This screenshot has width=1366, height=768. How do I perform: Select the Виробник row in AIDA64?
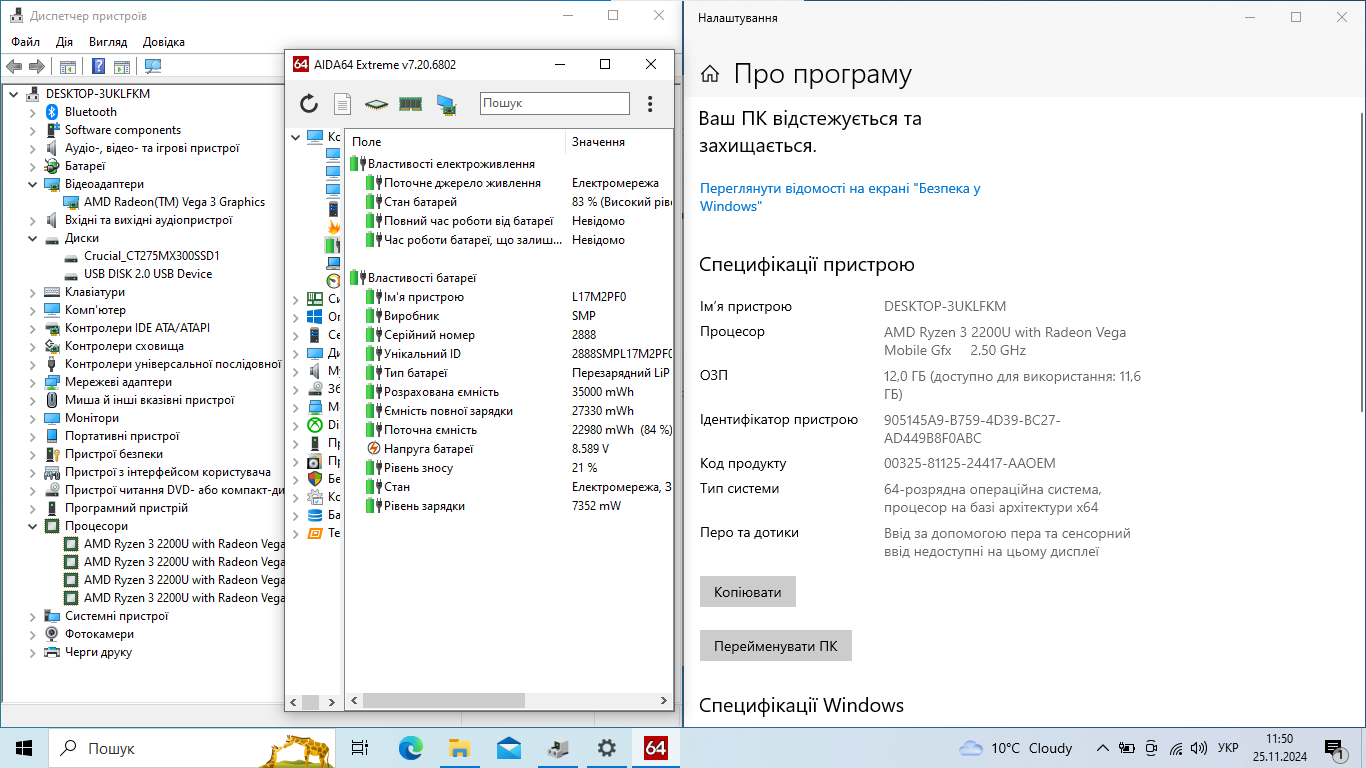(510, 316)
